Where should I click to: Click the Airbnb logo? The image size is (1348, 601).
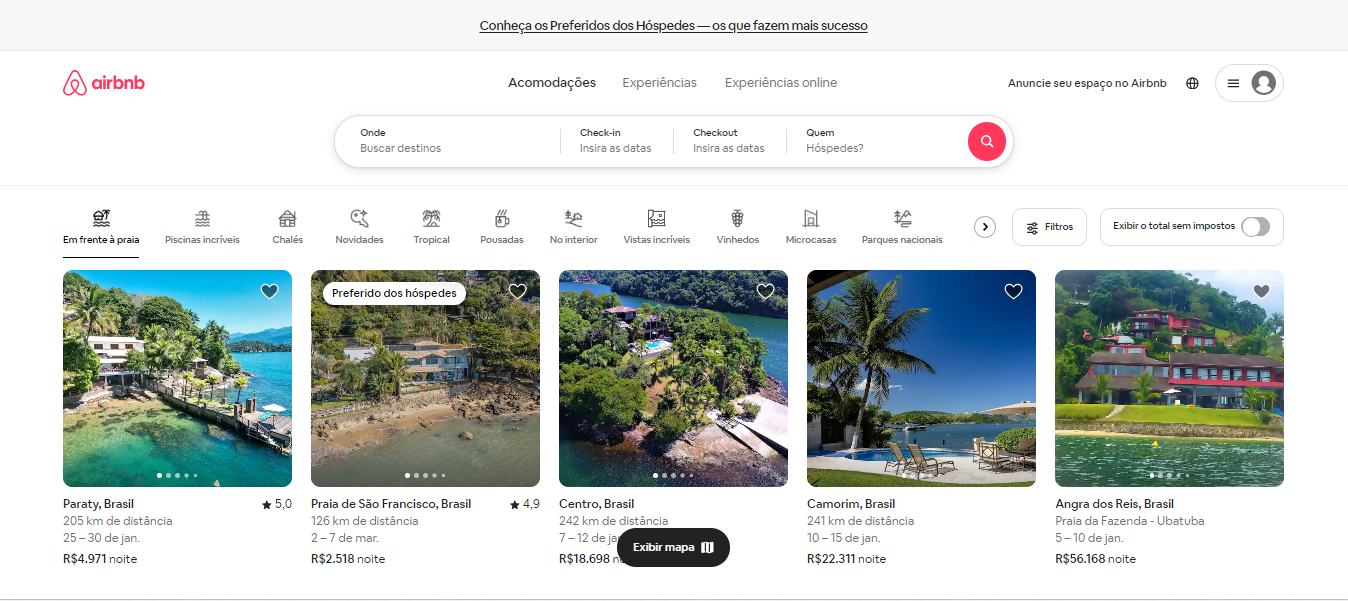pyautogui.click(x=104, y=83)
